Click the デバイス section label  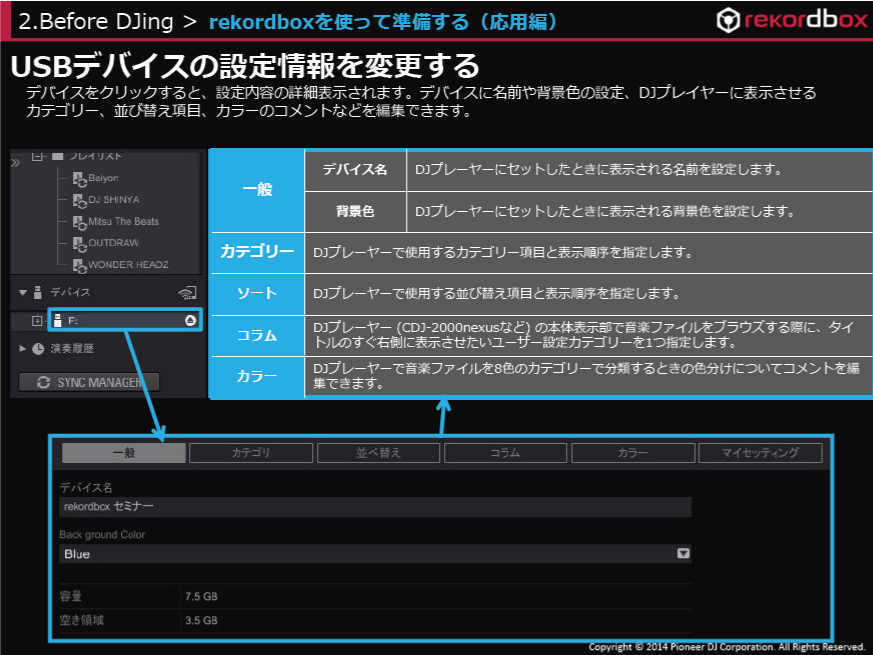70,292
